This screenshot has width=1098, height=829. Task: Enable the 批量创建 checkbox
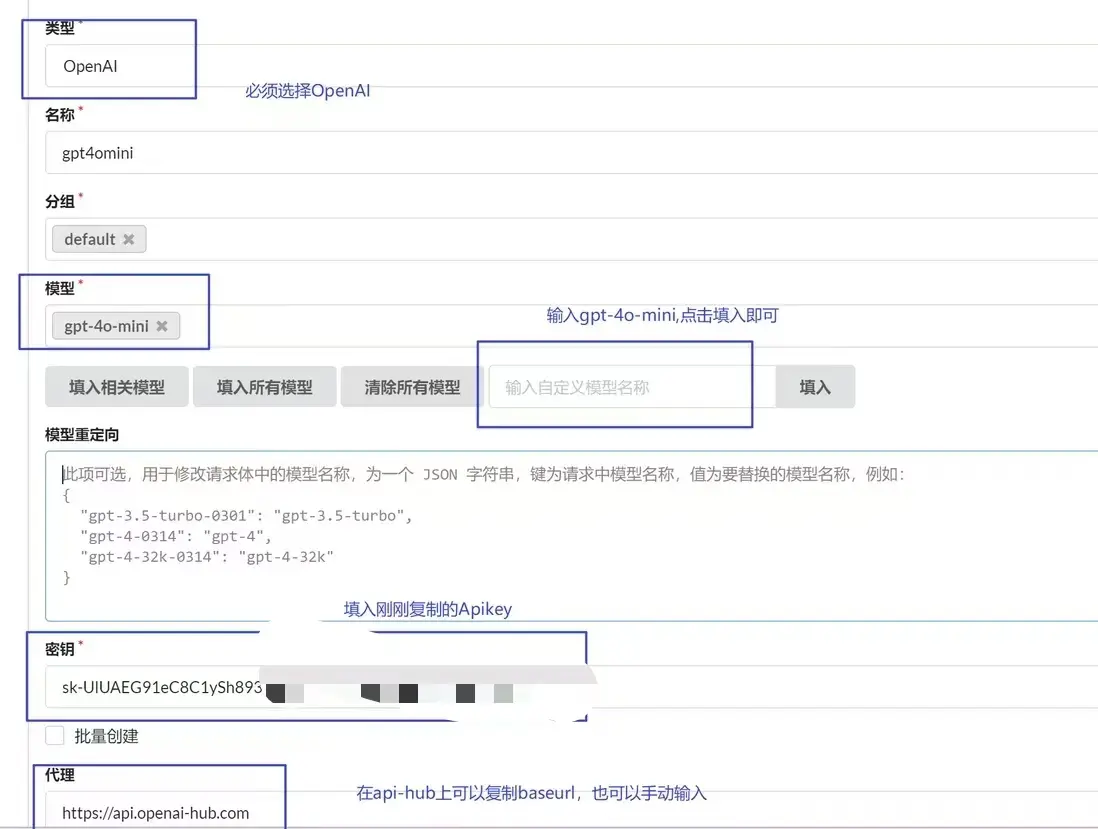(x=55, y=736)
